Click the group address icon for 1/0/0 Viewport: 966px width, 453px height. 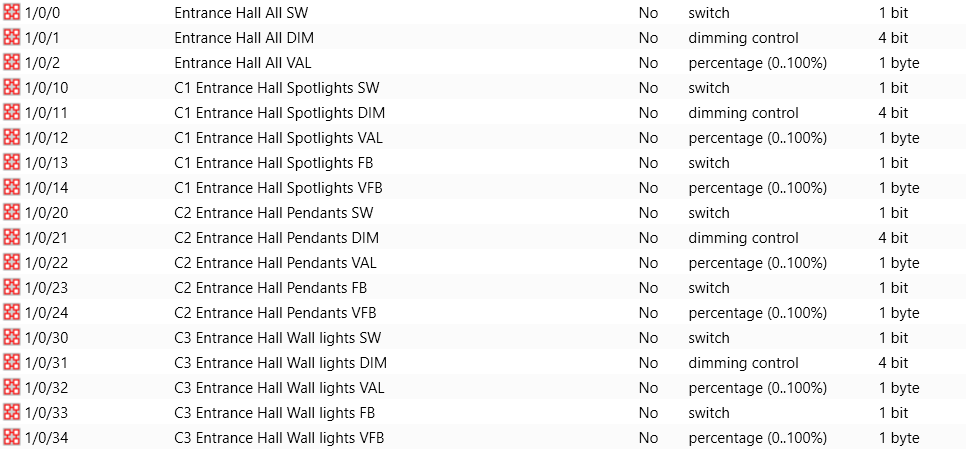11,12
